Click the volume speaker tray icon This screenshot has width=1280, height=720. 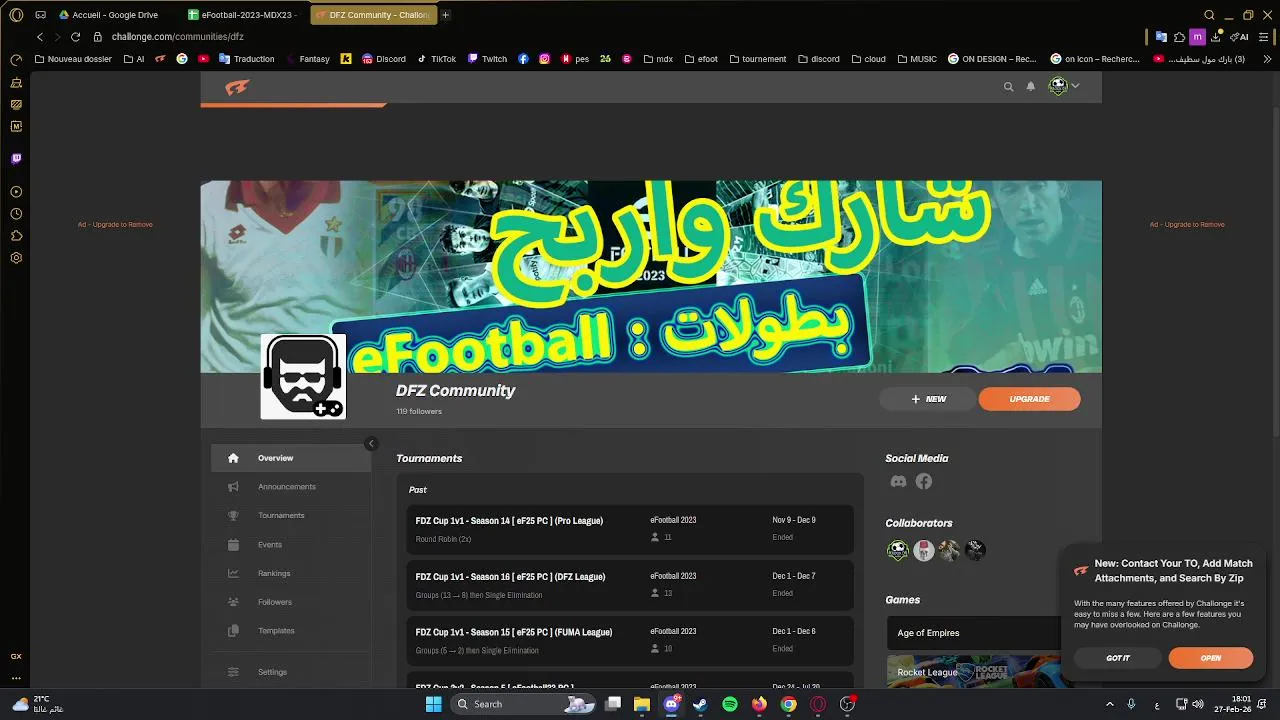(x=1198, y=704)
